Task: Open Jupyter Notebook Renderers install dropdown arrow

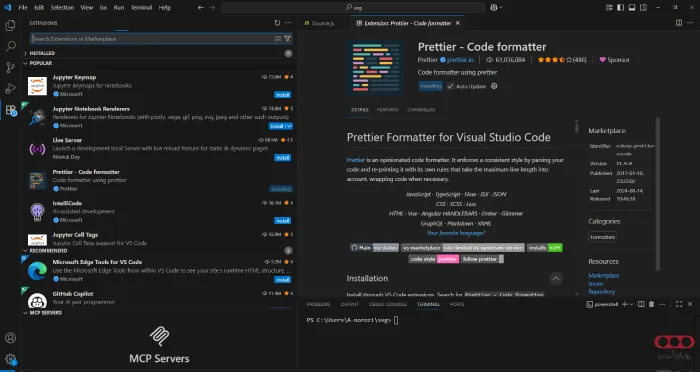Action: tap(289, 126)
